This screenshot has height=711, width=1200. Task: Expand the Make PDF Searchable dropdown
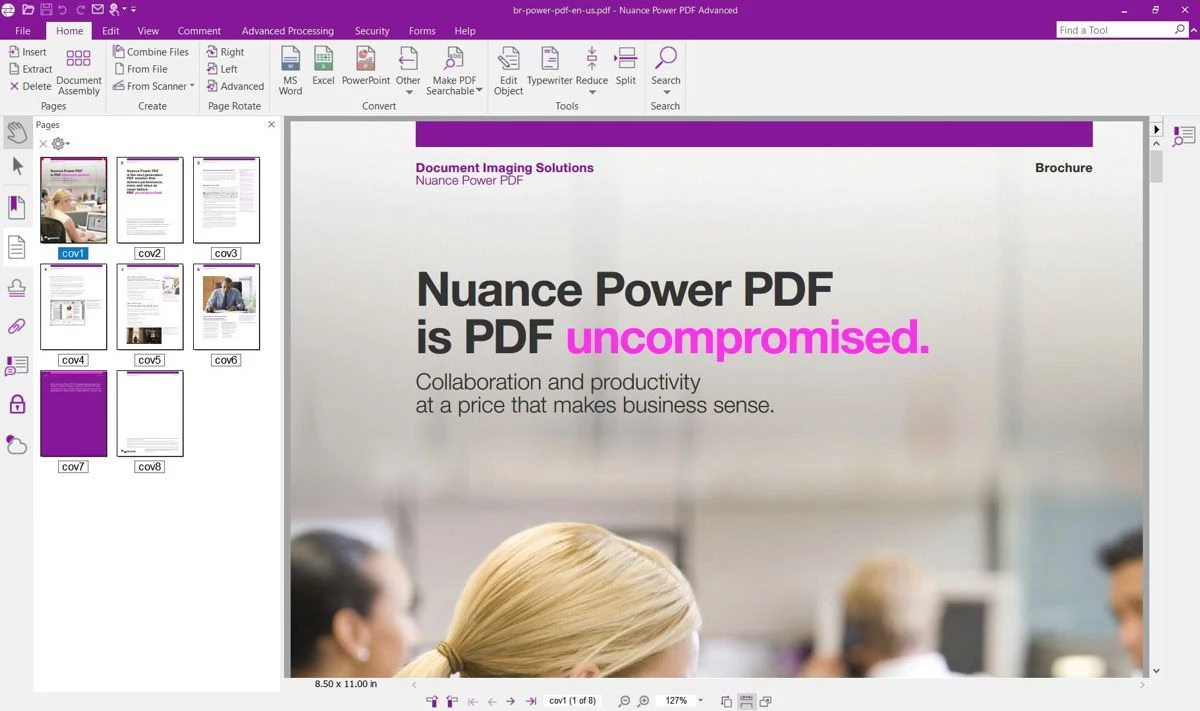point(479,91)
